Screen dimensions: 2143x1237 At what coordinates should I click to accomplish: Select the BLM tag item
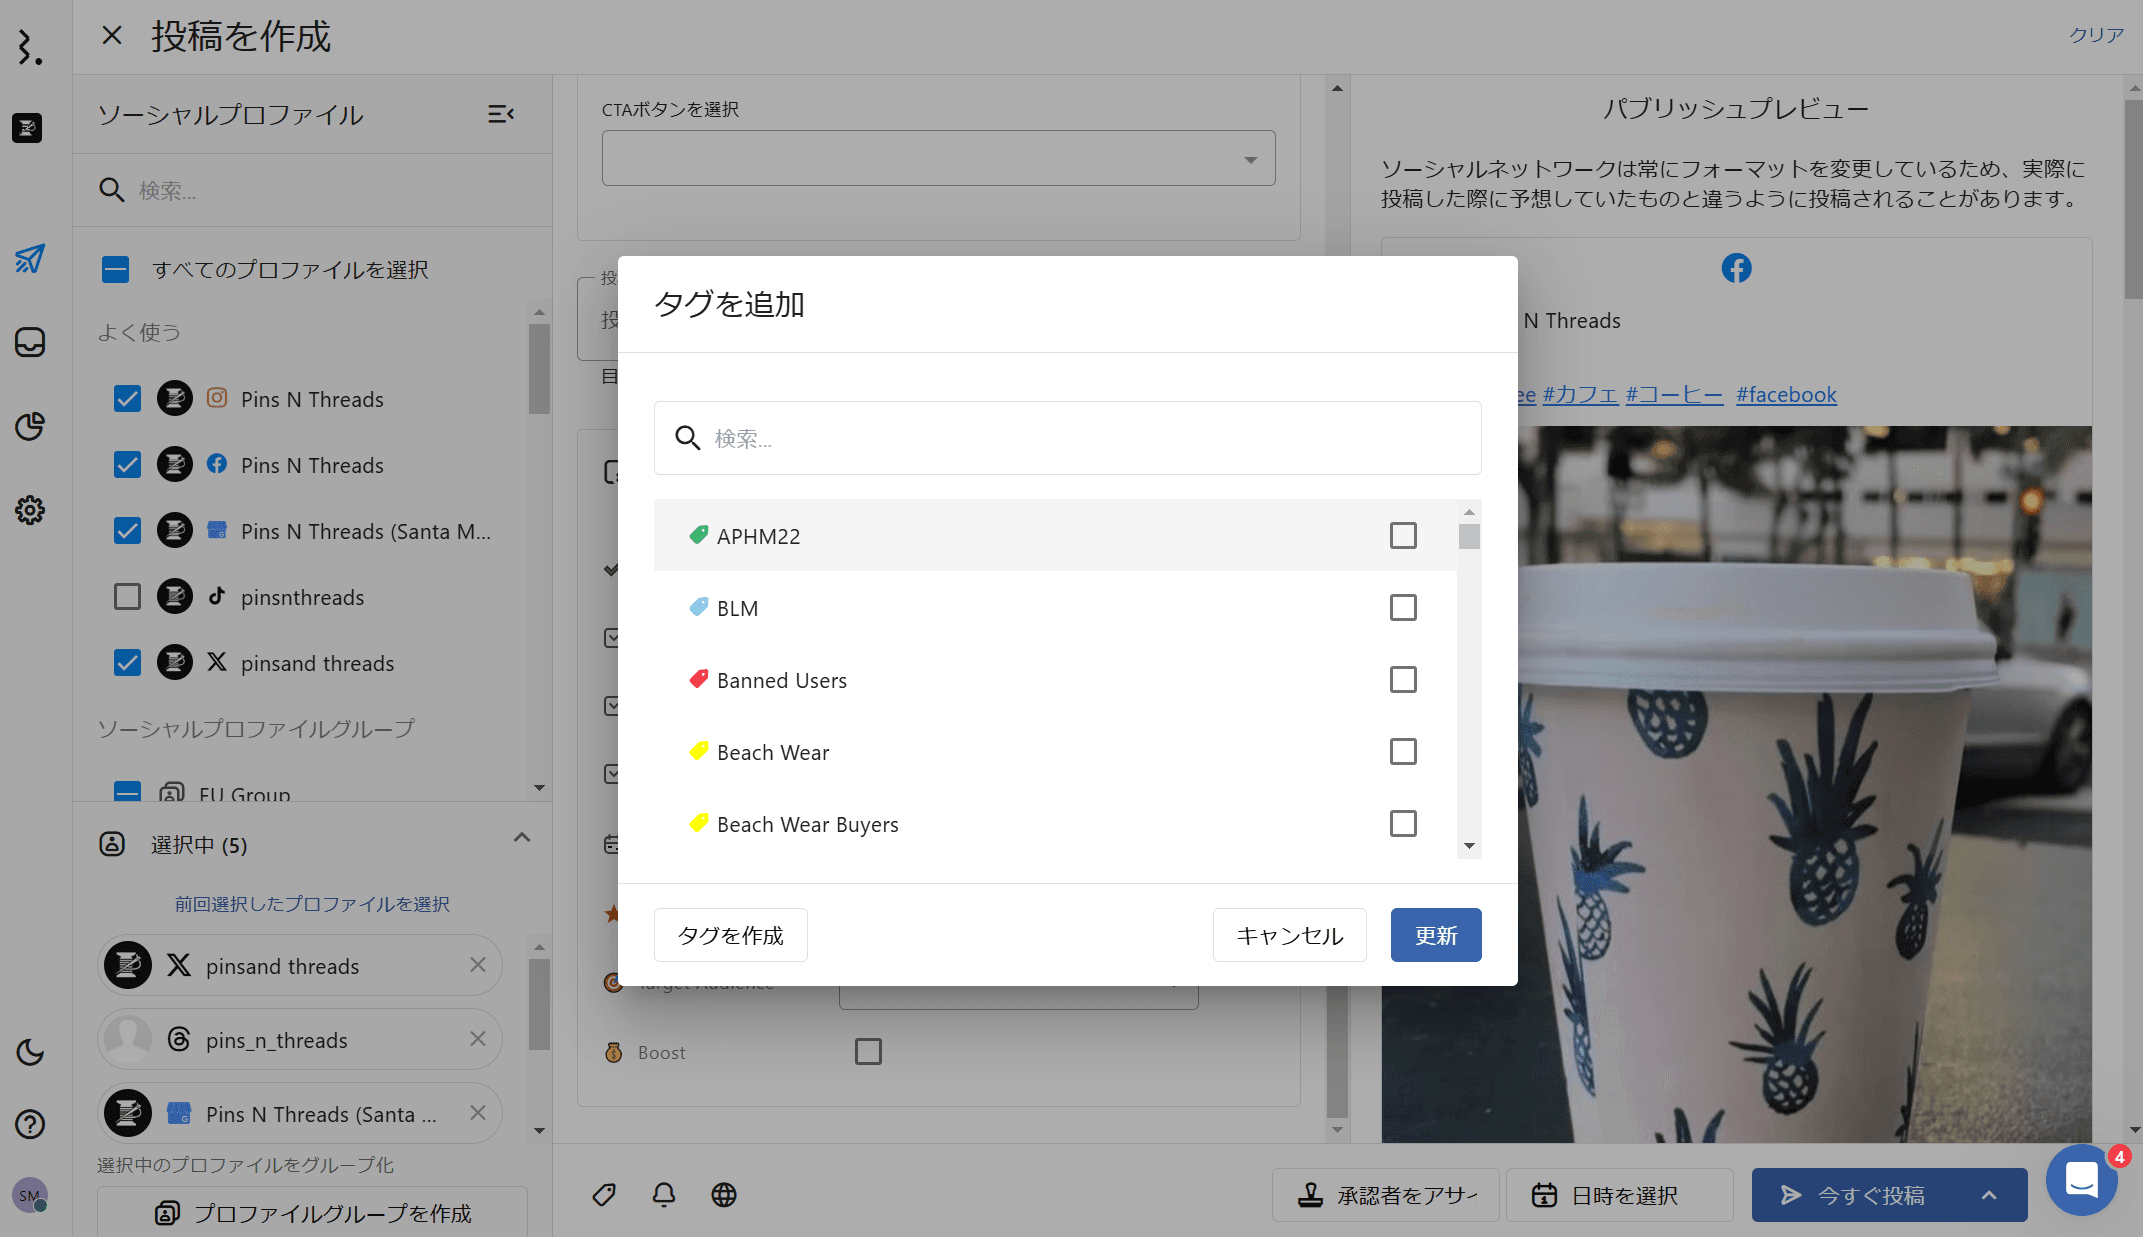click(738, 608)
